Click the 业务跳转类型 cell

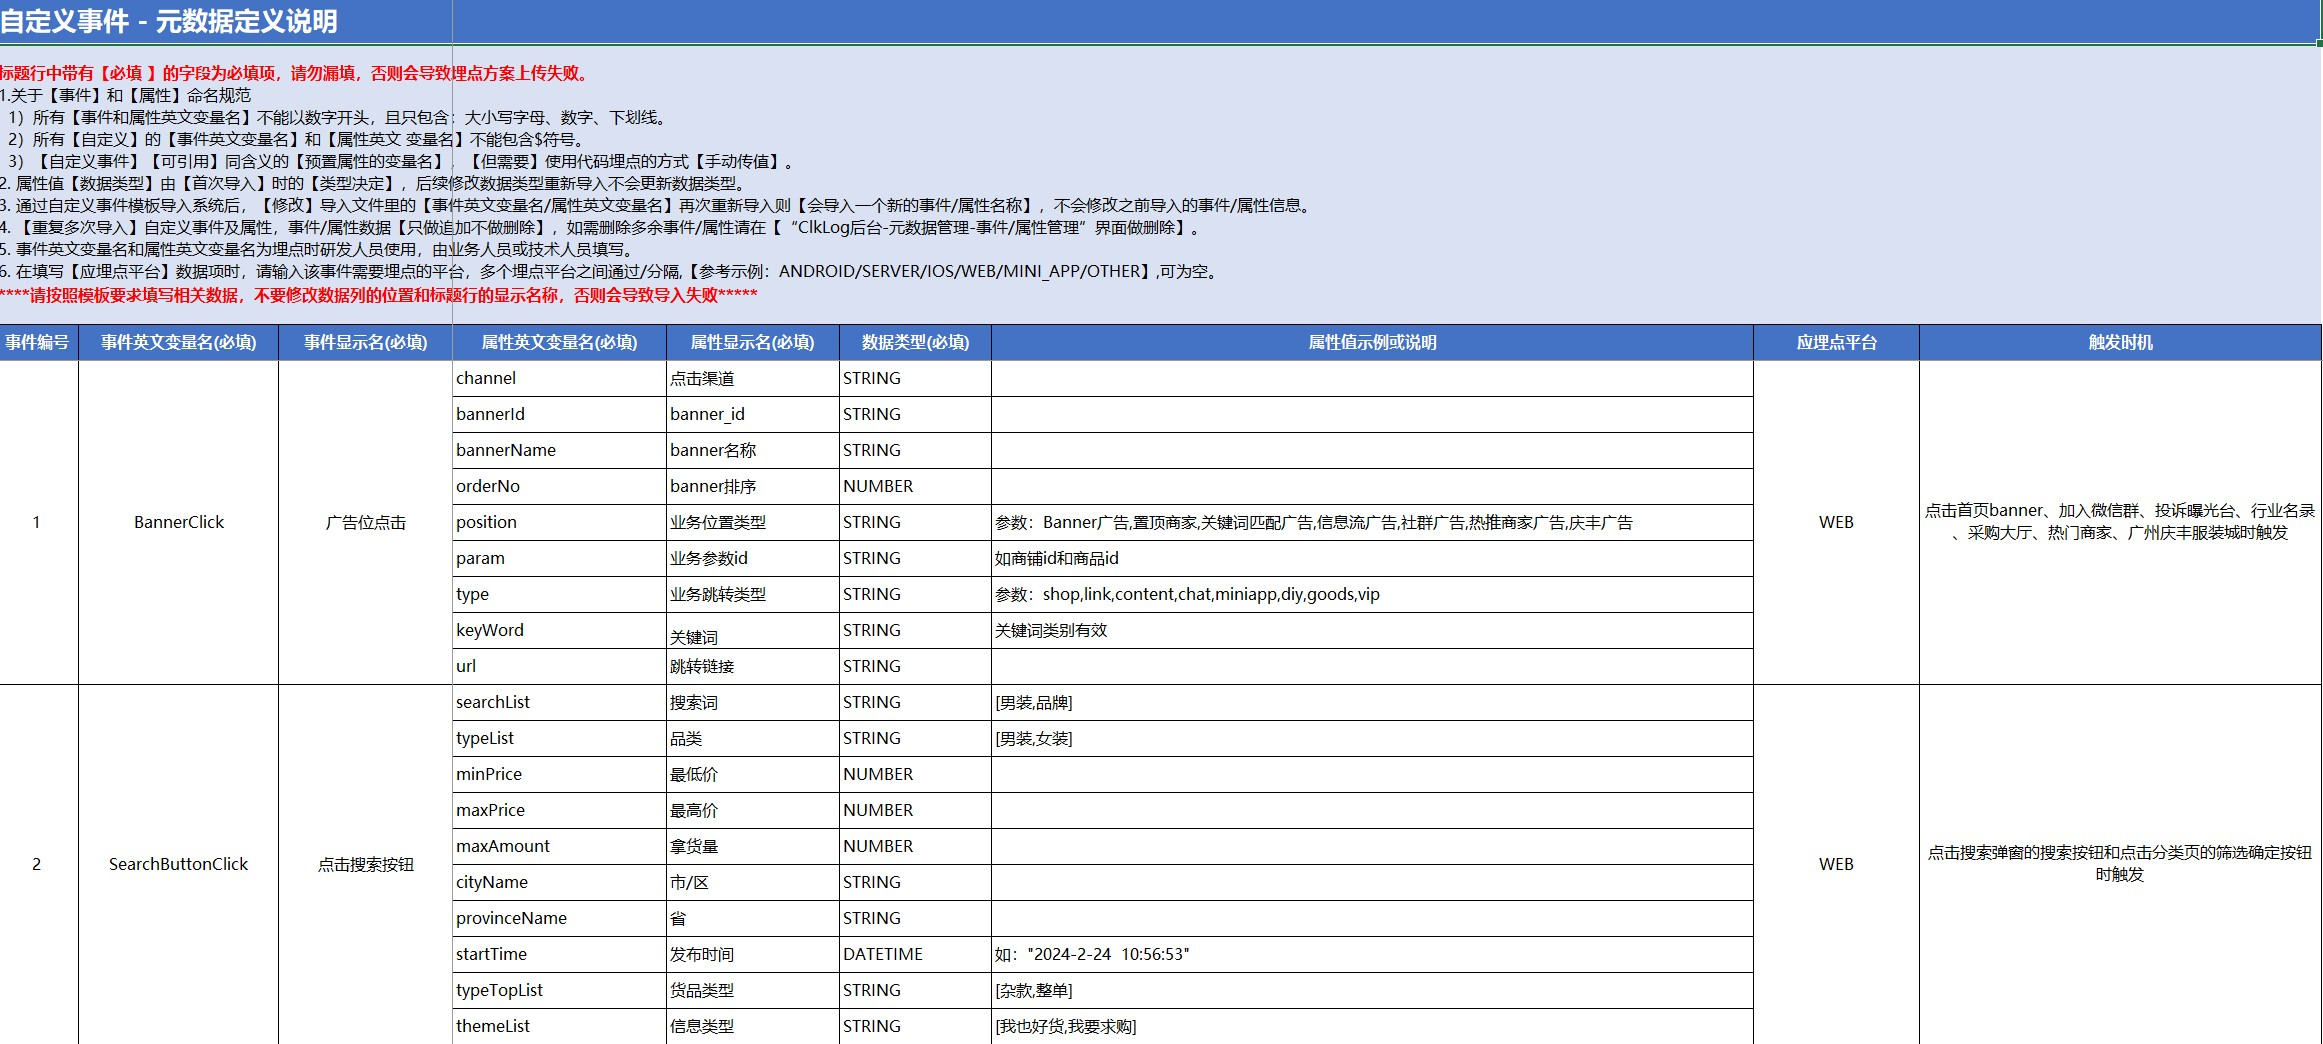coord(752,594)
